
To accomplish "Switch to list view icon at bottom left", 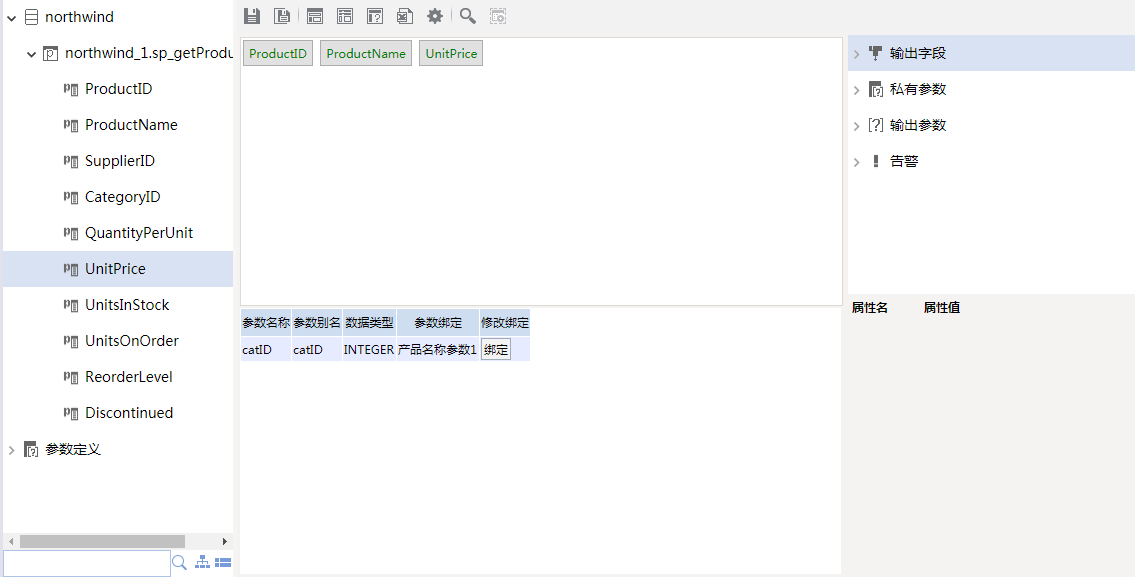I will (223, 562).
